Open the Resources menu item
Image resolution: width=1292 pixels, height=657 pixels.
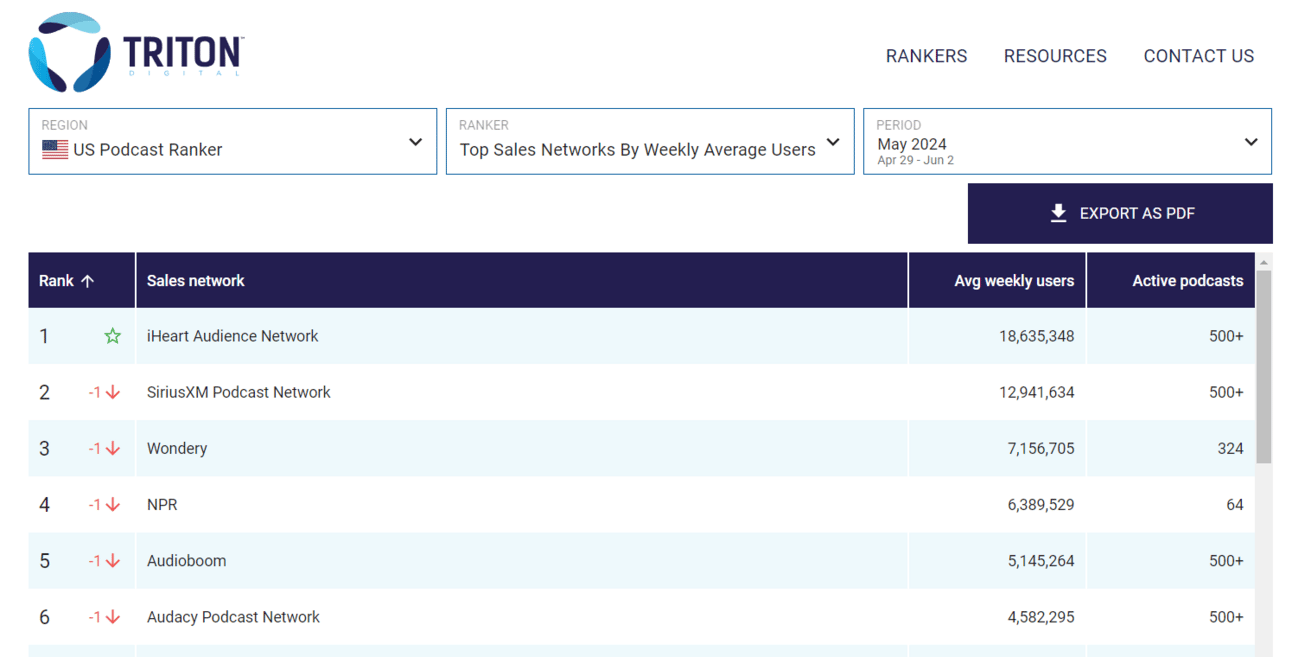pyautogui.click(x=1055, y=56)
